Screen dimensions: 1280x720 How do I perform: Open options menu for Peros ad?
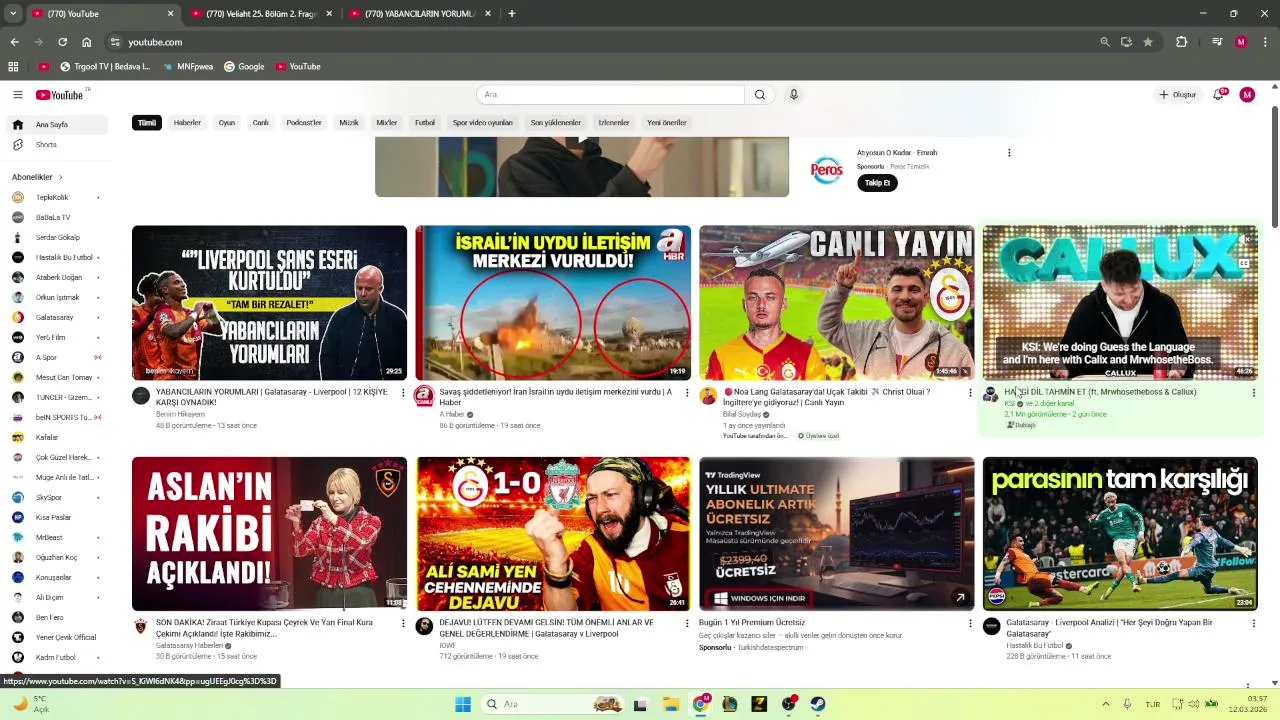click(1009, 153)
